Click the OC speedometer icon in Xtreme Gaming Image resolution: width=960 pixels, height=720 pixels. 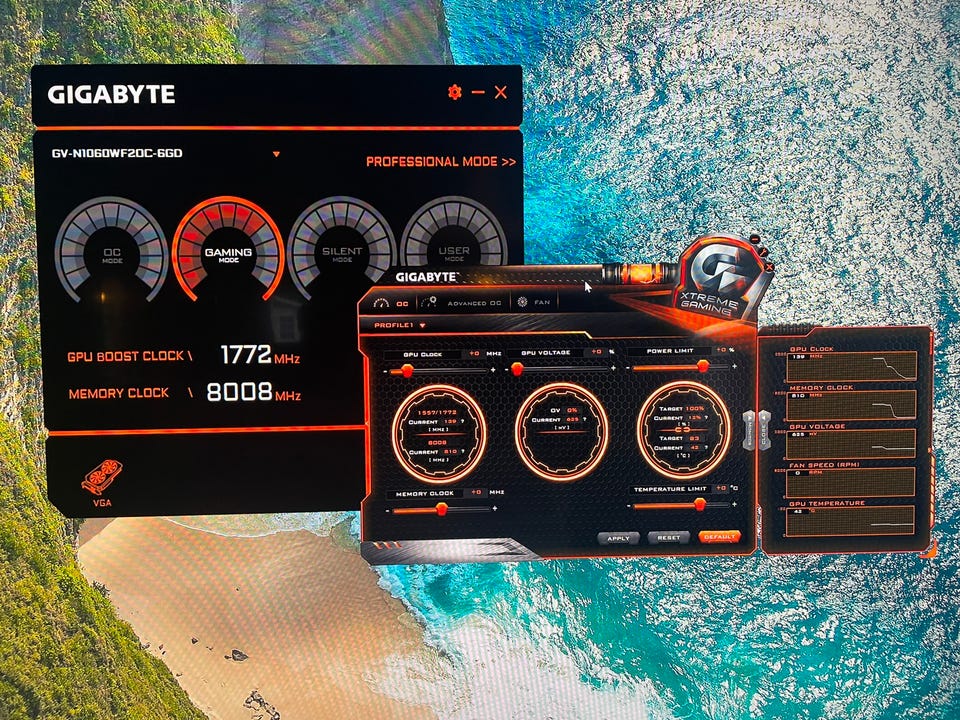pyautogui.click(x=382, y=303)
